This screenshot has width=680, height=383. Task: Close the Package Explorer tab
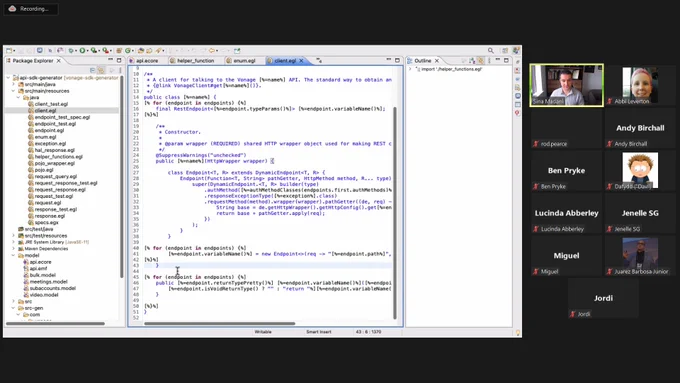coord(59,61)
